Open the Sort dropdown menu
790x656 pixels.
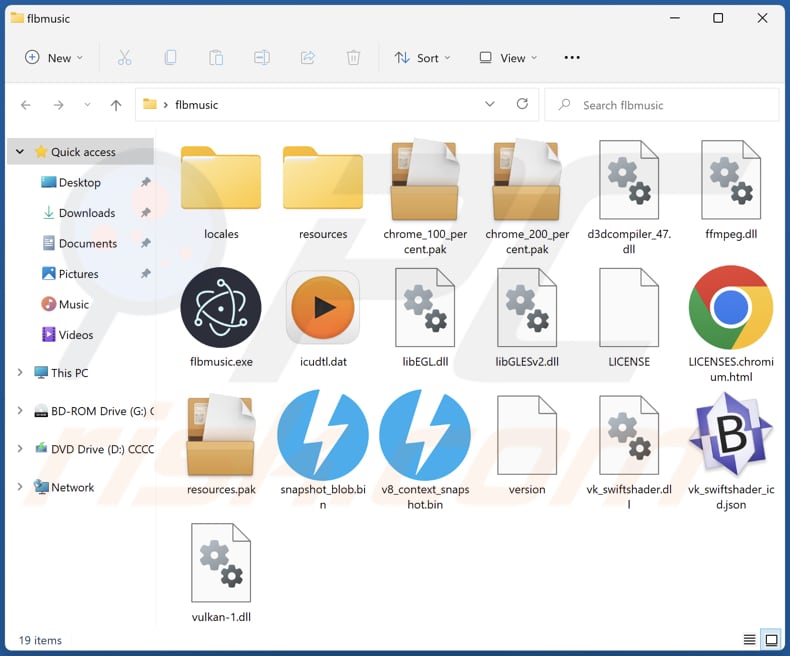tap(422, 58)
